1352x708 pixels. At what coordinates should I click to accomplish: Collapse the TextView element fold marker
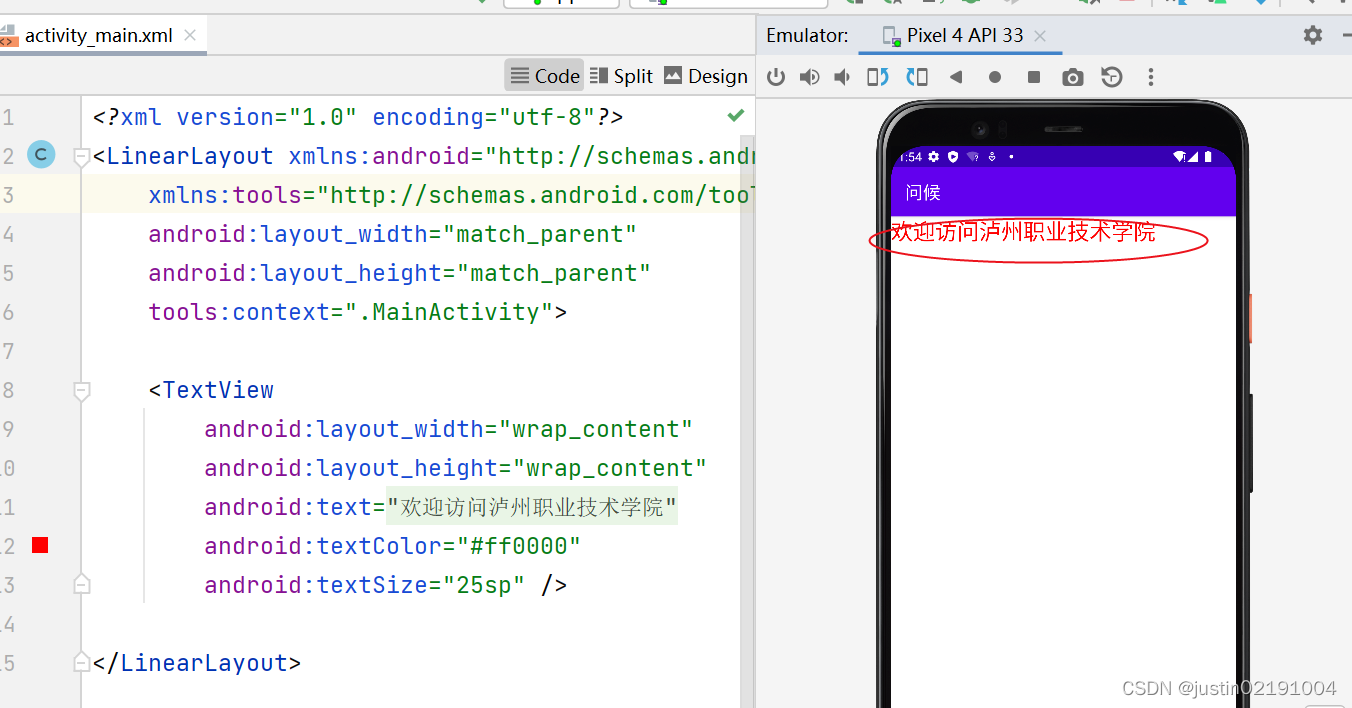(82, 390)
